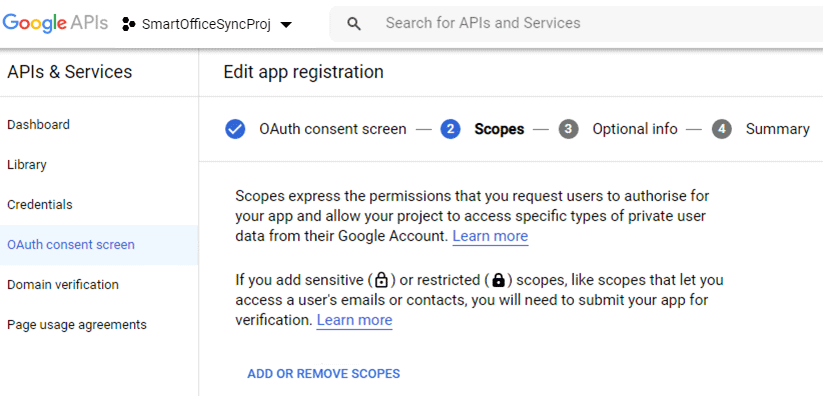Click step 3 circle icon
Viewport: 823px width, 396px height.
pyautogui.click(x=568, y=129)
